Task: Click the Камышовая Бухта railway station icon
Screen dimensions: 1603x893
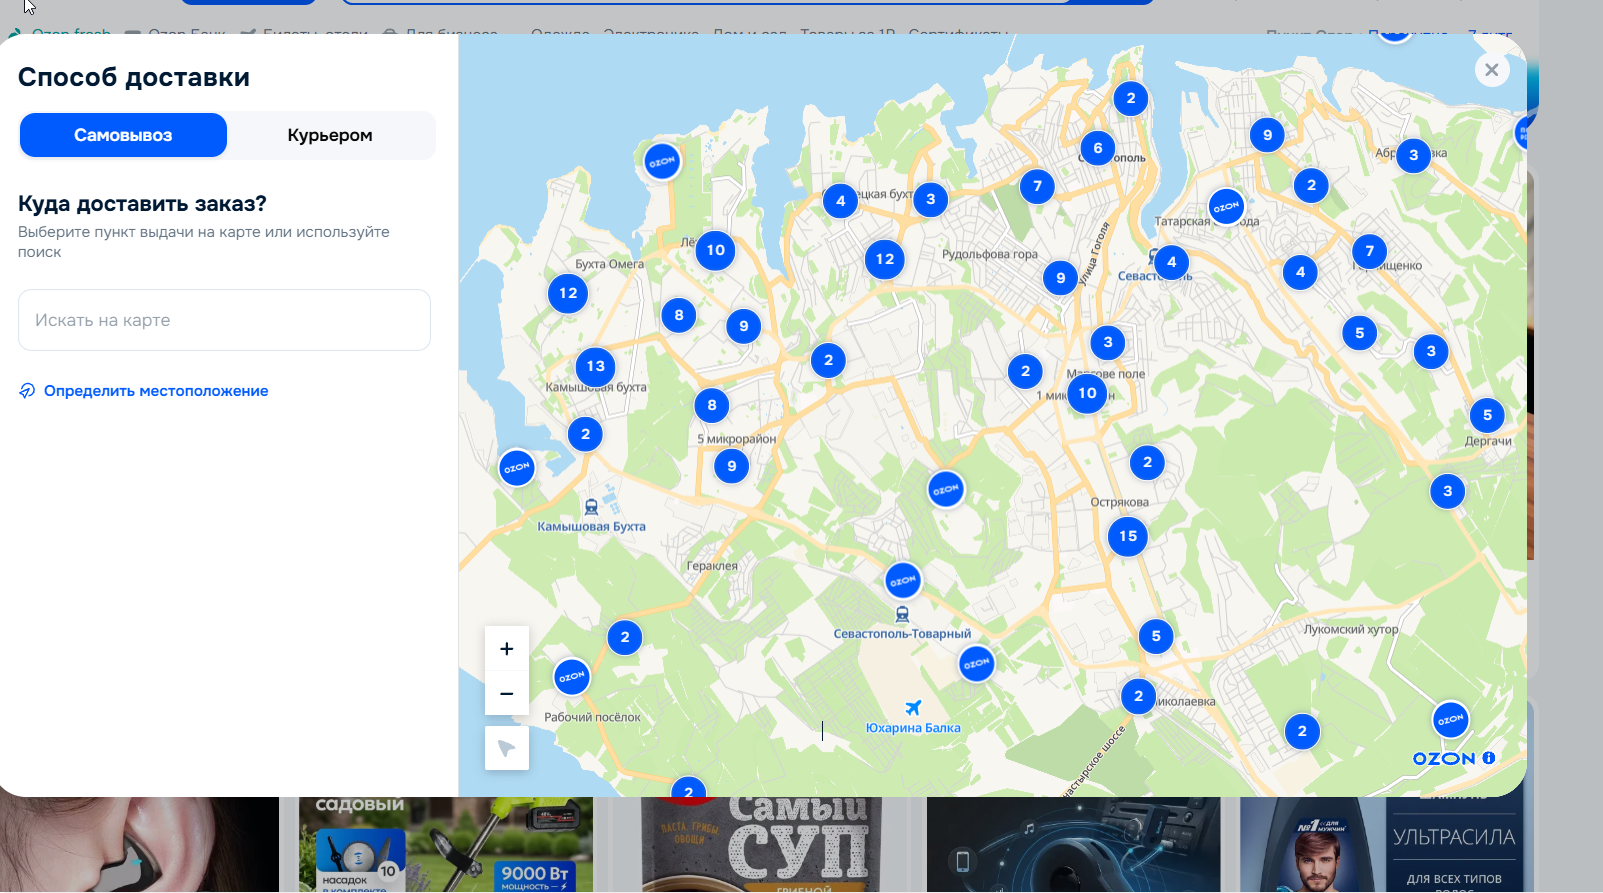Action: tap(591, 507)
